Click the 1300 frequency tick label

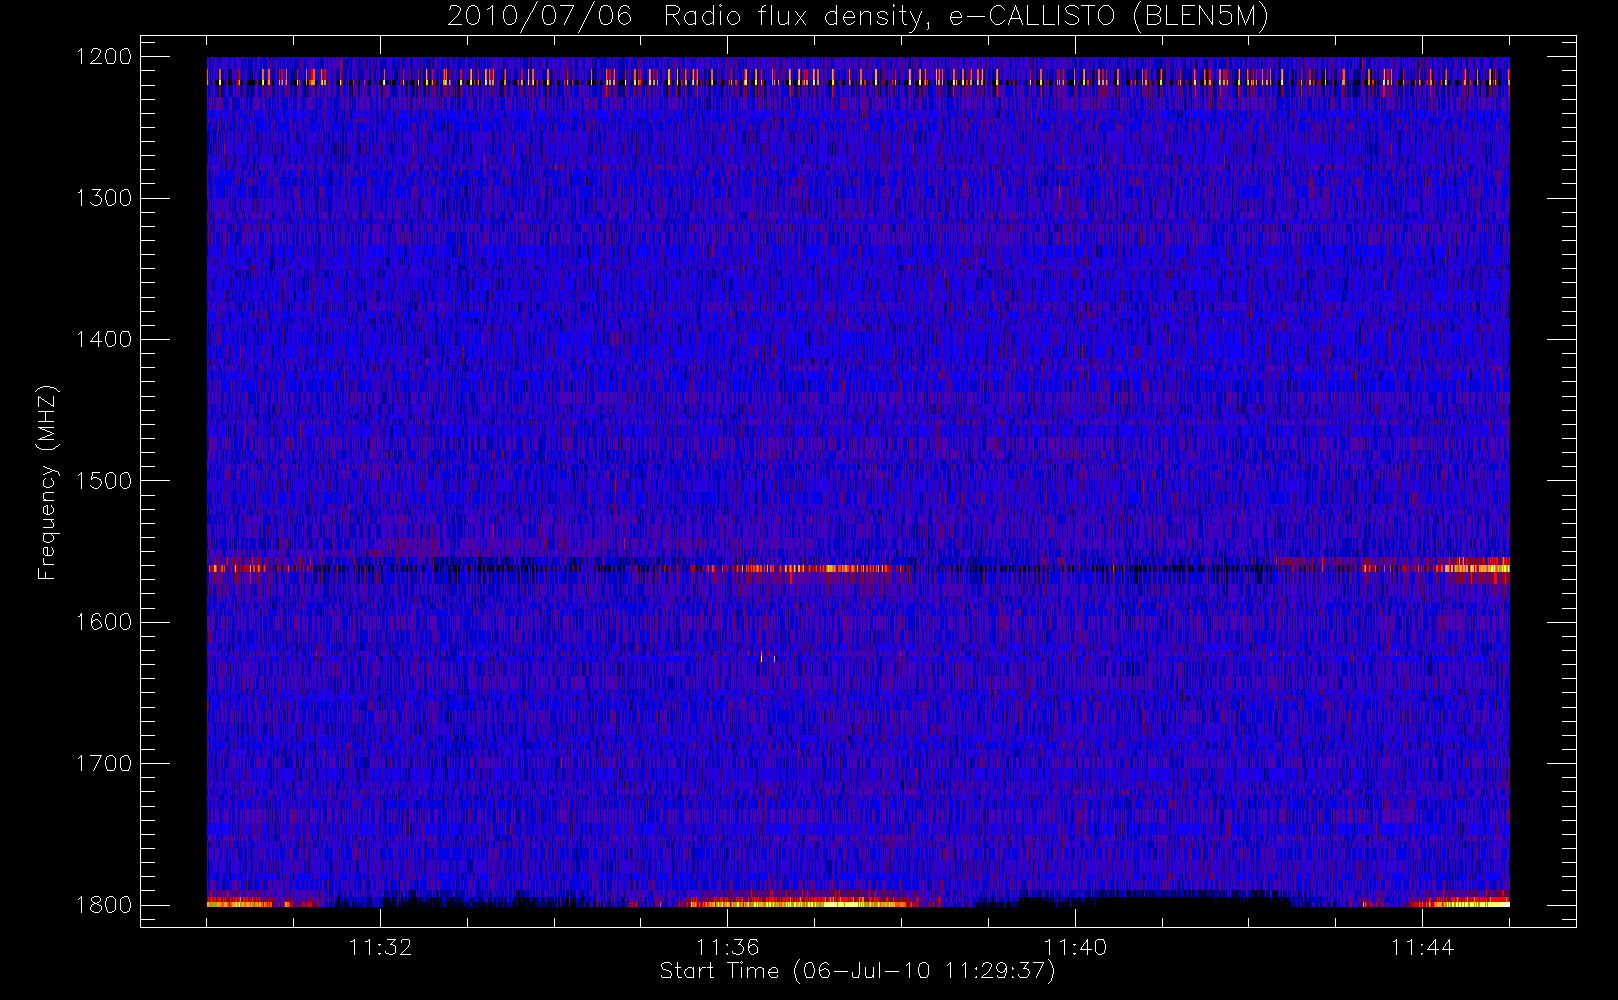[103, 198]
